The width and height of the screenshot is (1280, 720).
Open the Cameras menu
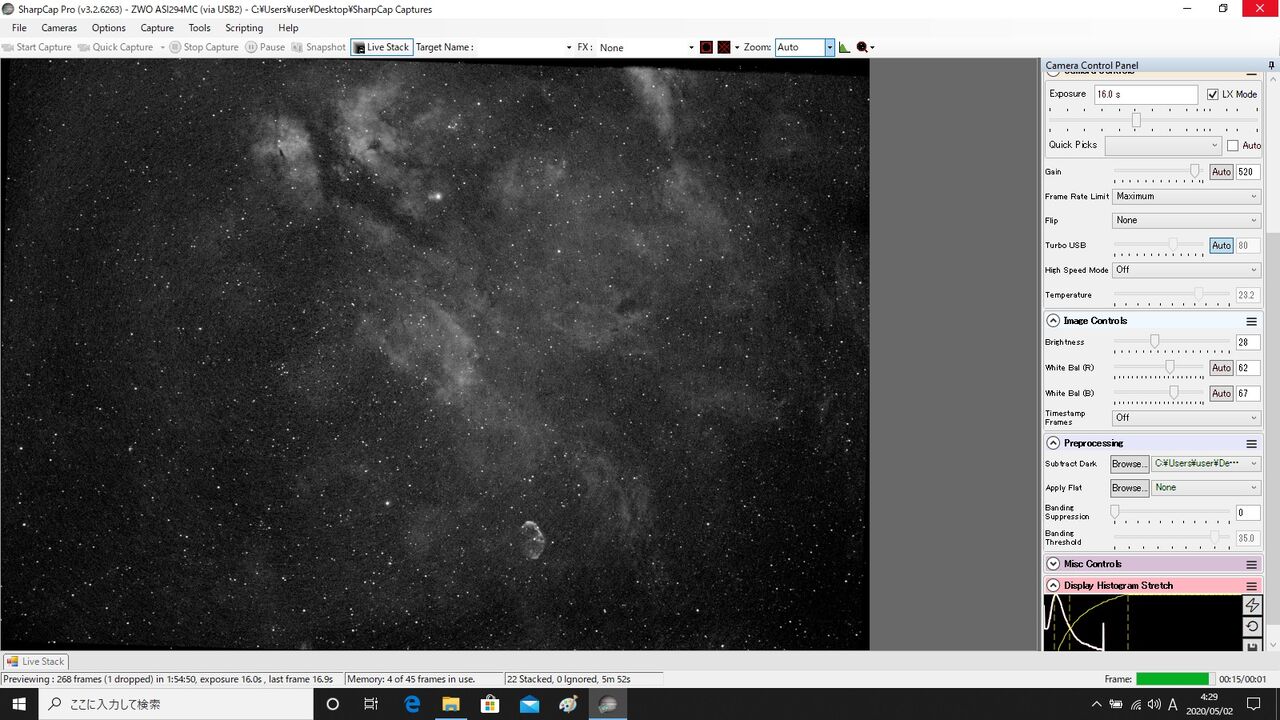pos(59,28)
